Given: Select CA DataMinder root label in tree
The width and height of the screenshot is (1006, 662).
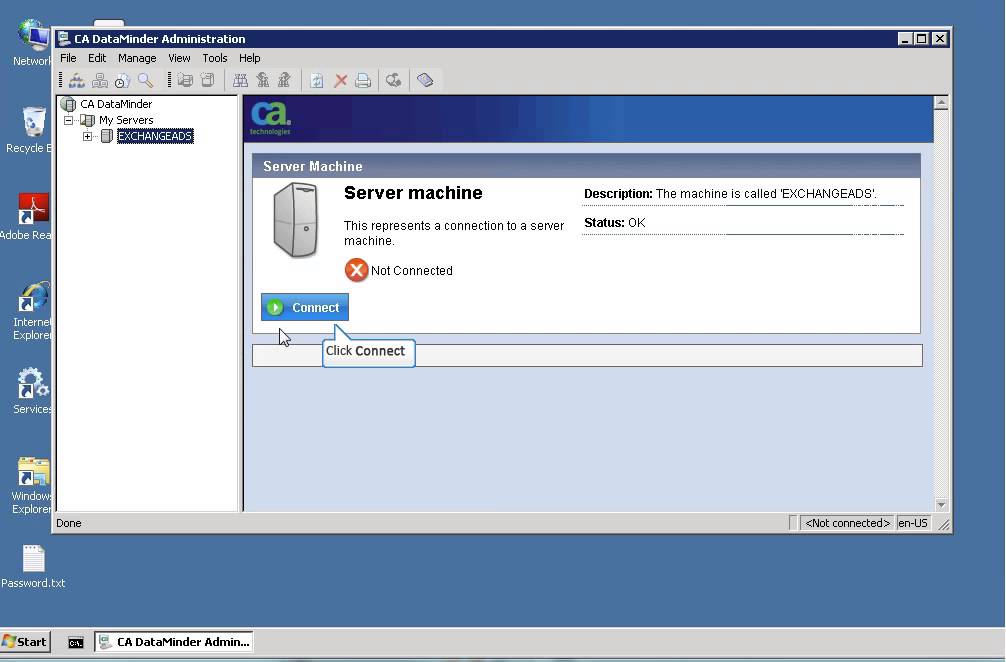Looking at the screenshot, I should tap(116, 104).
